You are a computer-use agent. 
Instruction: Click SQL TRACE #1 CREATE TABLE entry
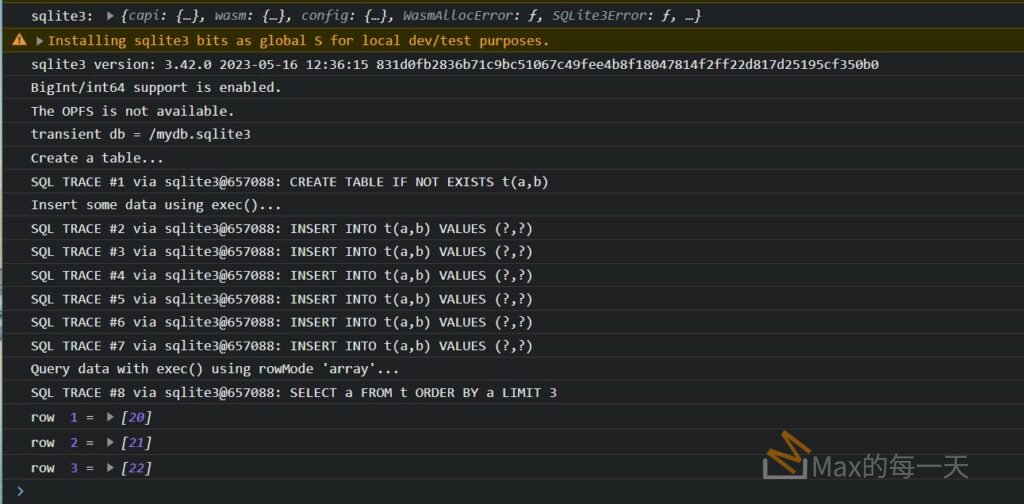289,181
